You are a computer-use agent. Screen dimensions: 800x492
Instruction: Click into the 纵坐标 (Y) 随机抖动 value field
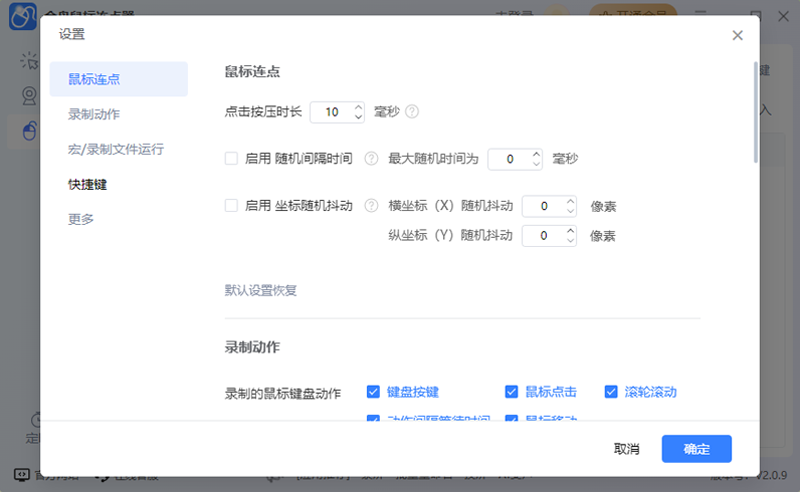(x=543, y=236)
